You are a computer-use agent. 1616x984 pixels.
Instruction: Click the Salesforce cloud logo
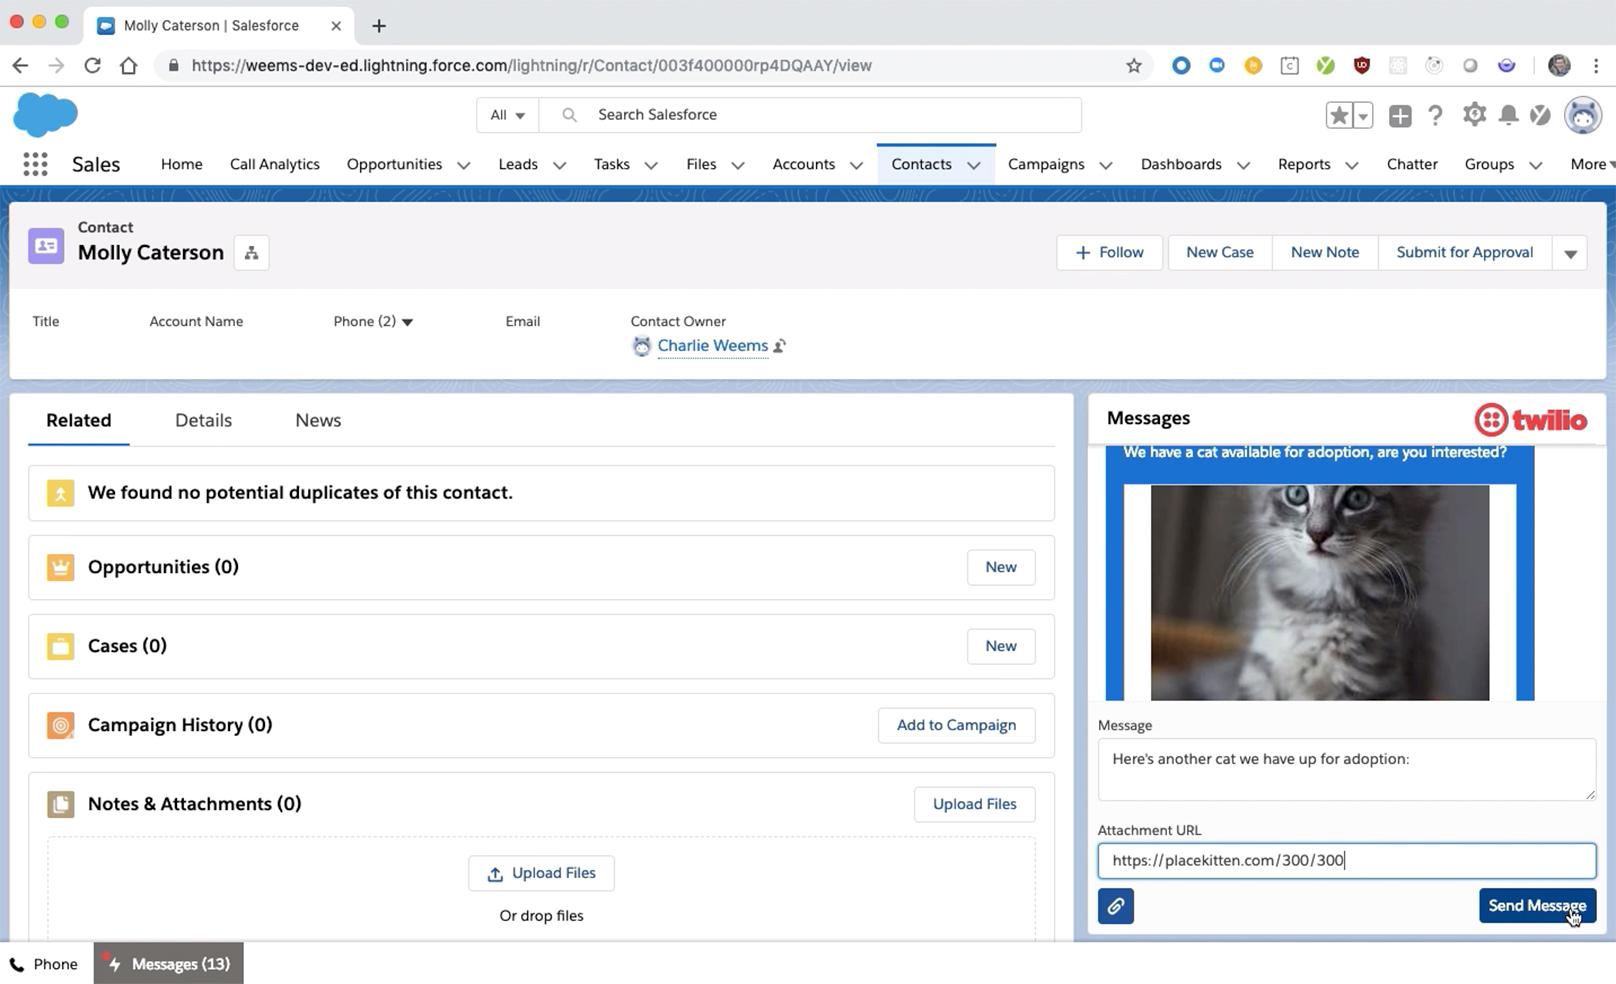tap(45, 115)
